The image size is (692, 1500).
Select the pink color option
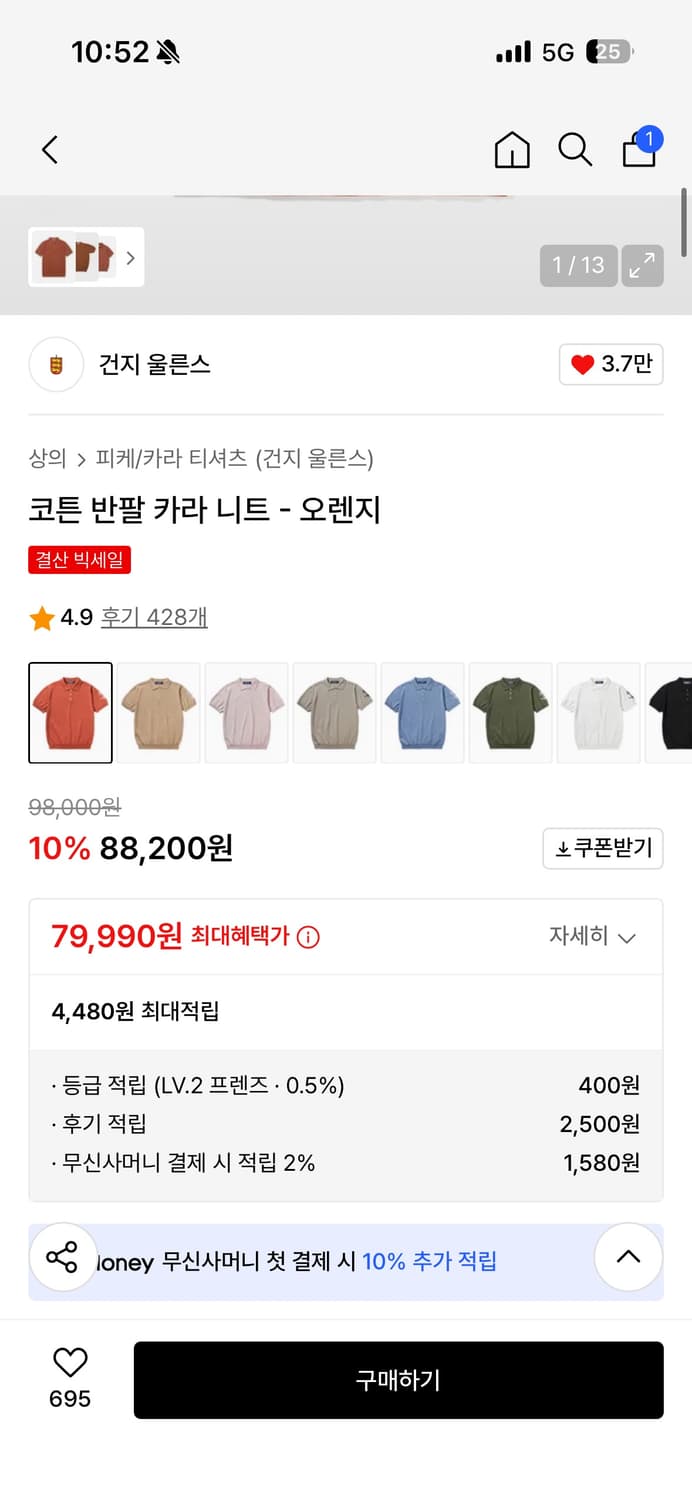[x=246, y=712]
